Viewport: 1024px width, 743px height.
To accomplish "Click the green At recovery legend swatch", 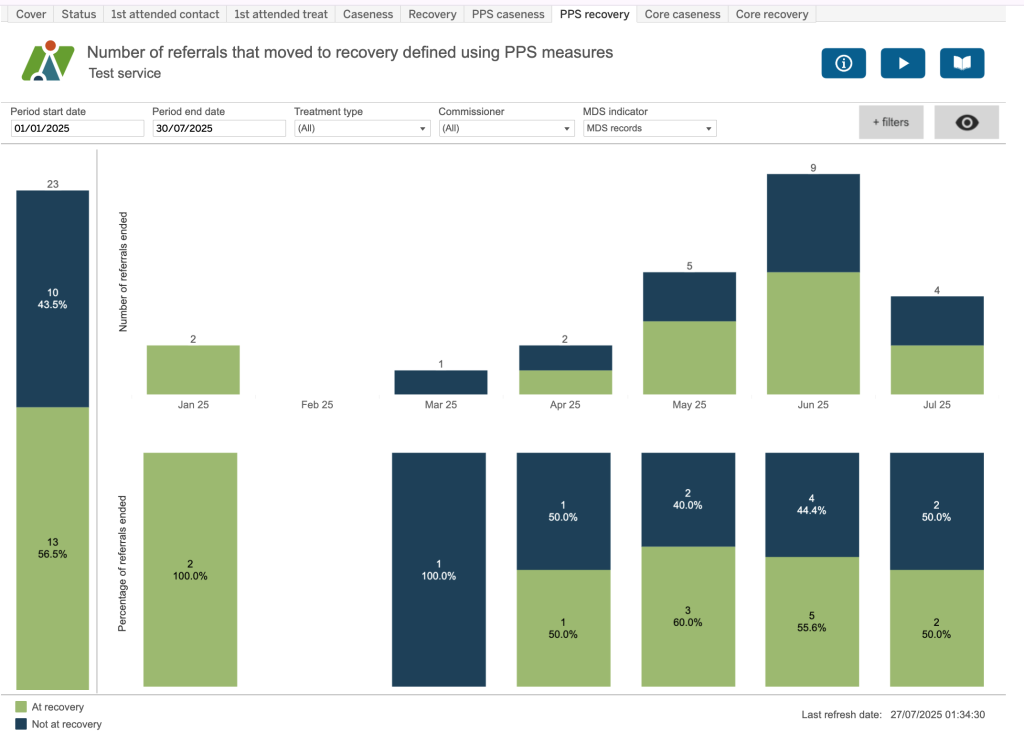I will [x=22, y=707].
